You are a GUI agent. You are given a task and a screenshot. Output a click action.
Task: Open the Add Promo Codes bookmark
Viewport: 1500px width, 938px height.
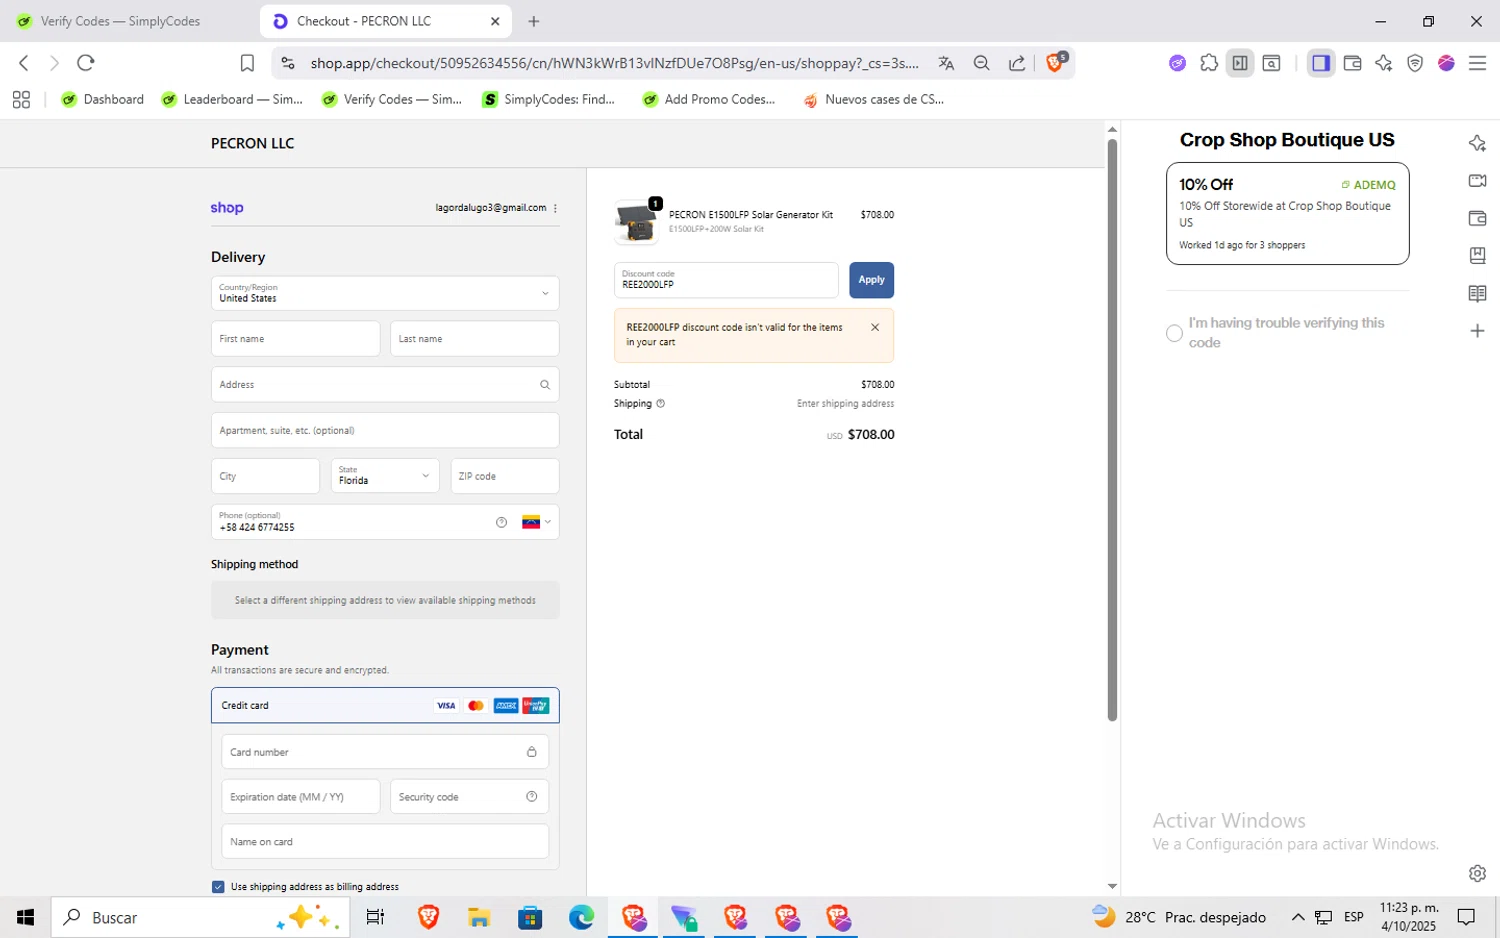click(709, 99)
